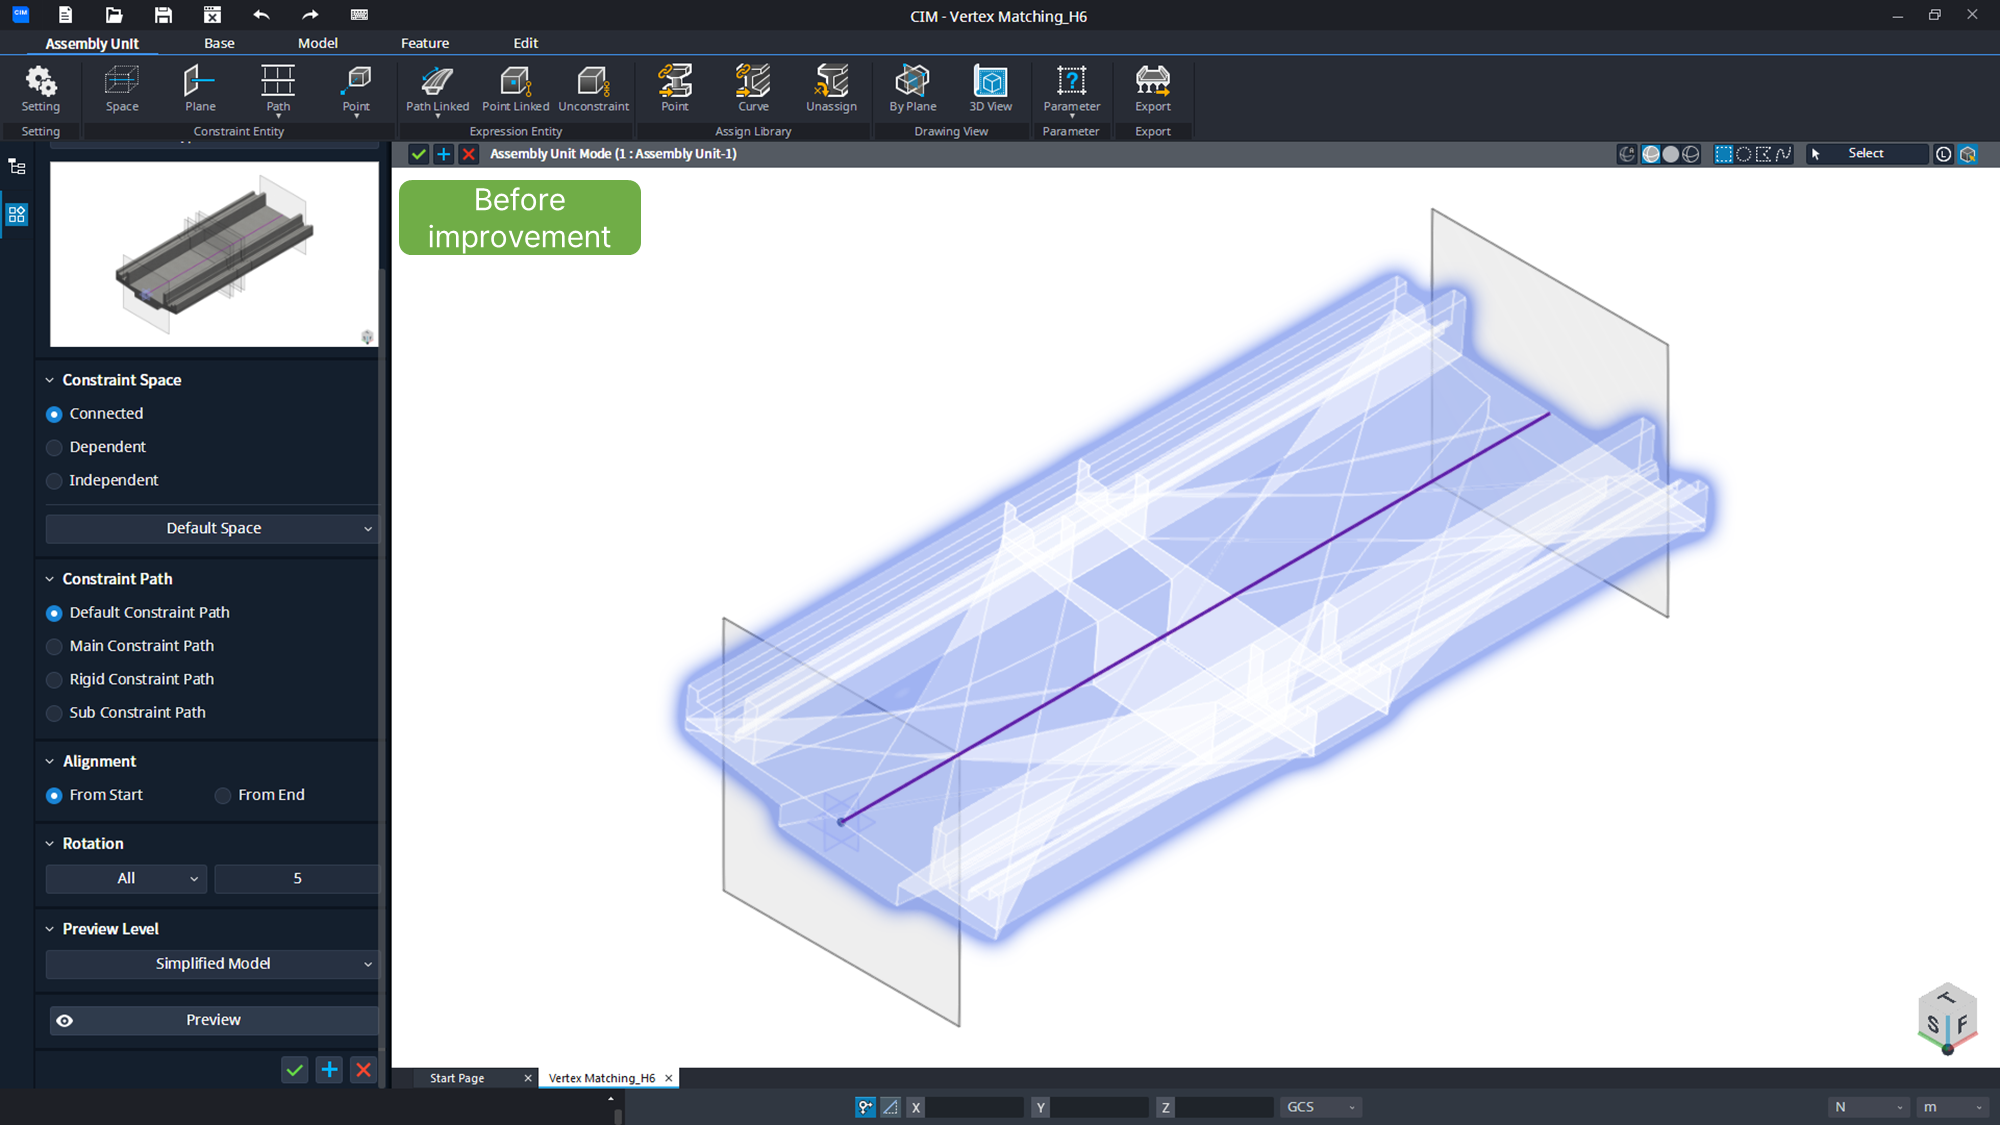Image resolution: width=2000 pixels, height=1125 pixels.
Task: Collapse the Alignment section
Action: 49,761
